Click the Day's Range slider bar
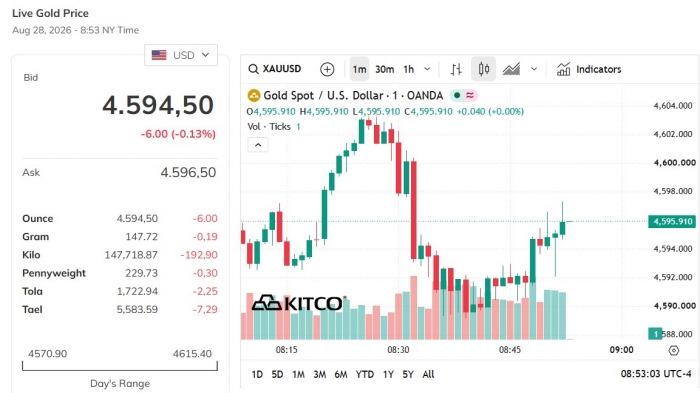 pyautogui.click(x=120, y=366)
